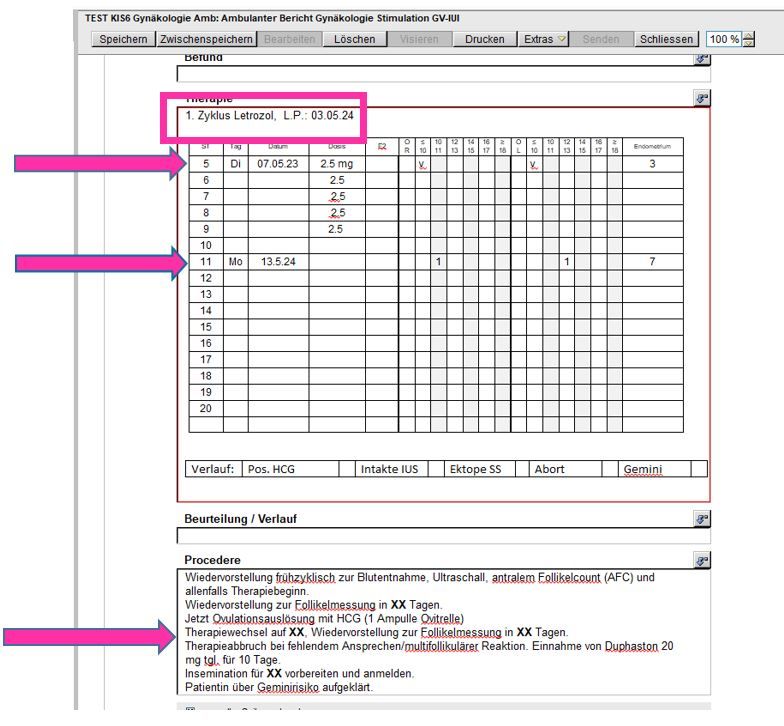
Task: Delete the report with Löschen
Action: coord(354,39)
